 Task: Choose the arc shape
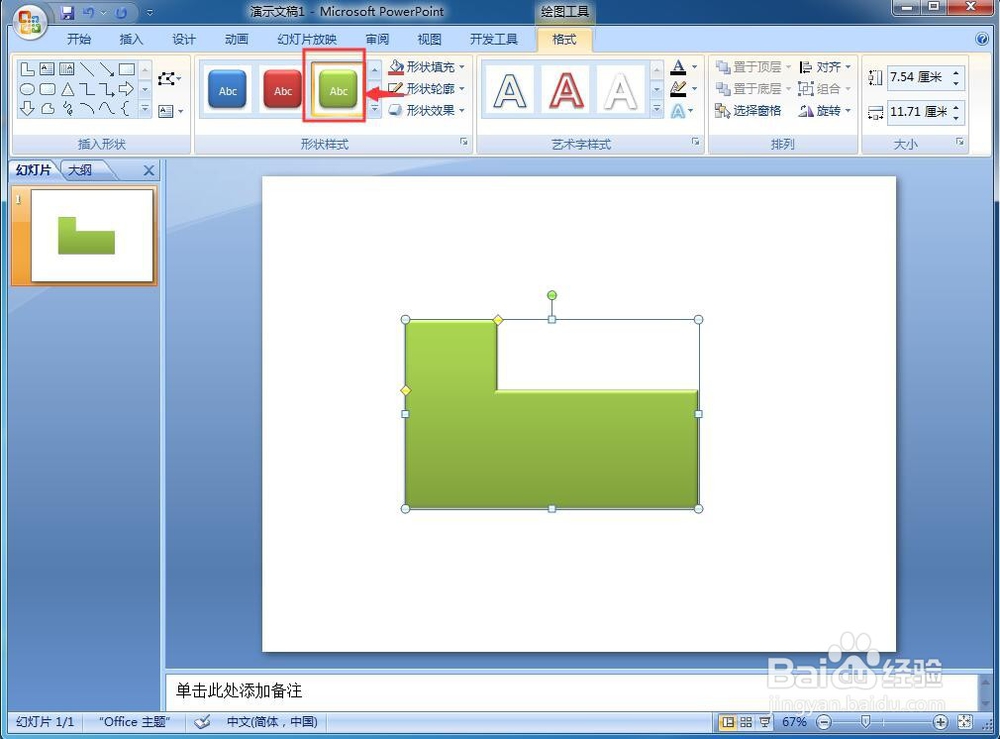87,109
